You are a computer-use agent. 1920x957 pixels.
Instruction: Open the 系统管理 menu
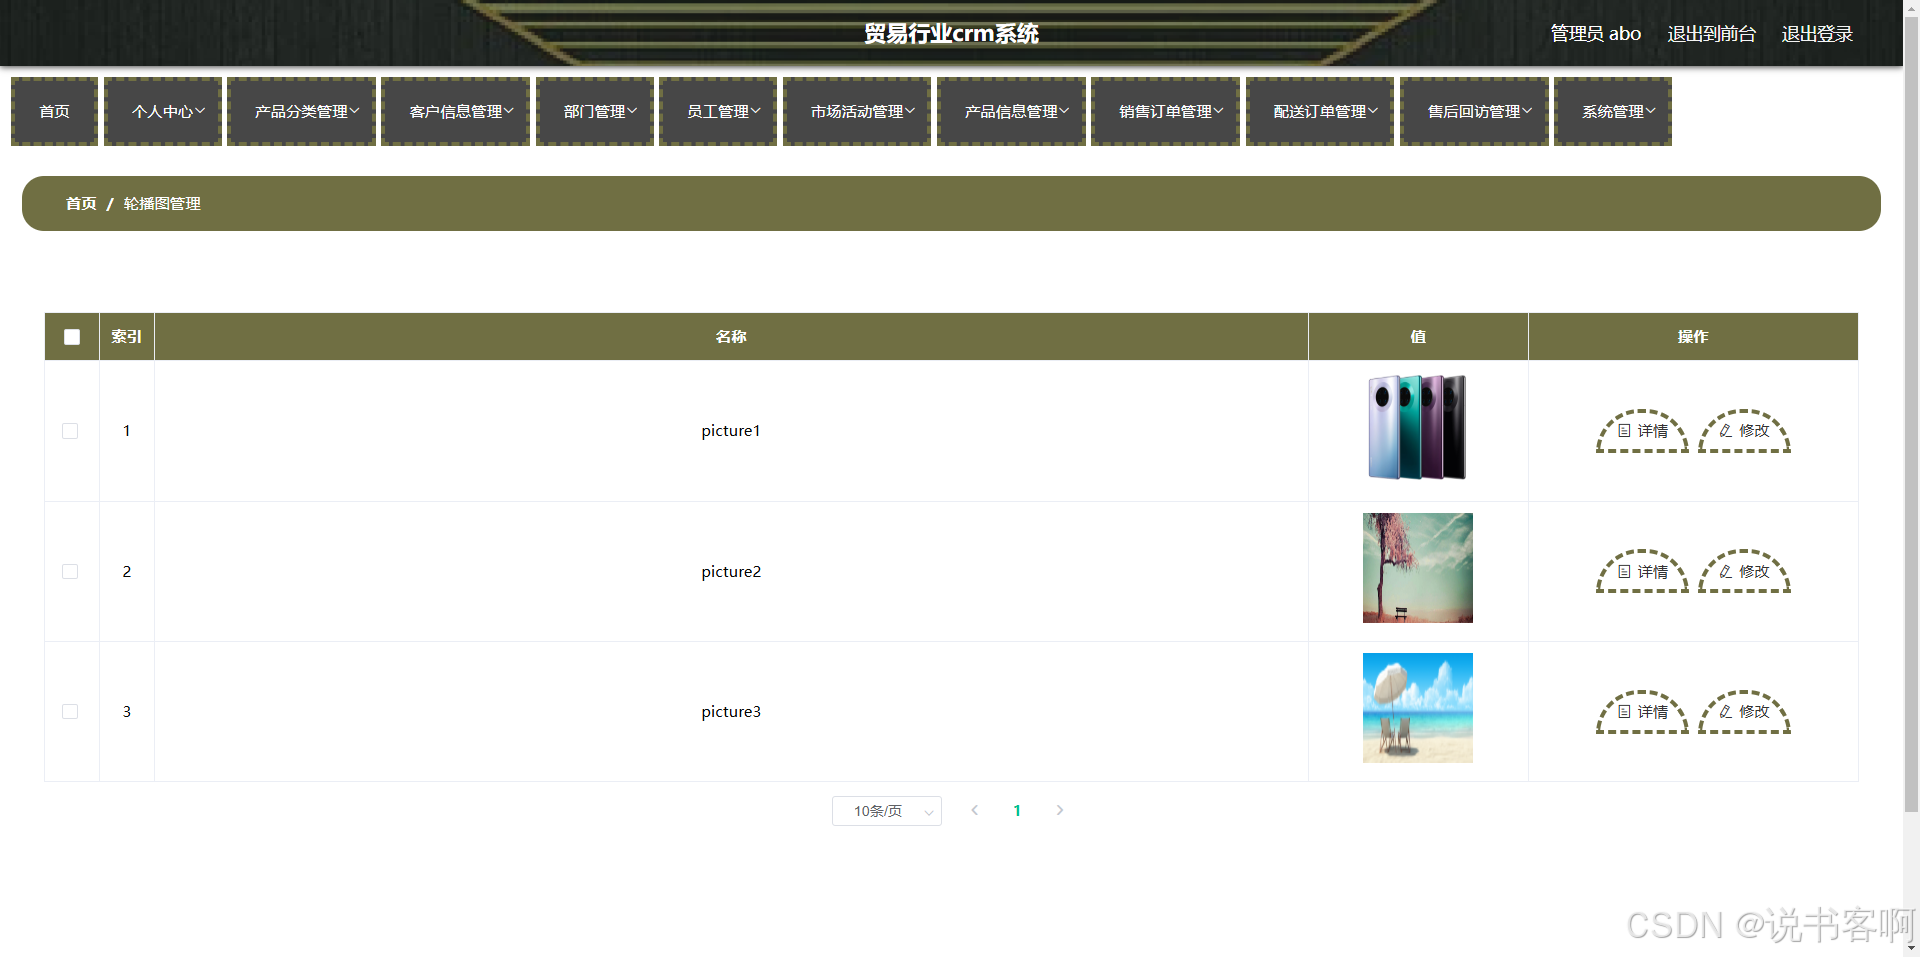(x=1613, y=112)
